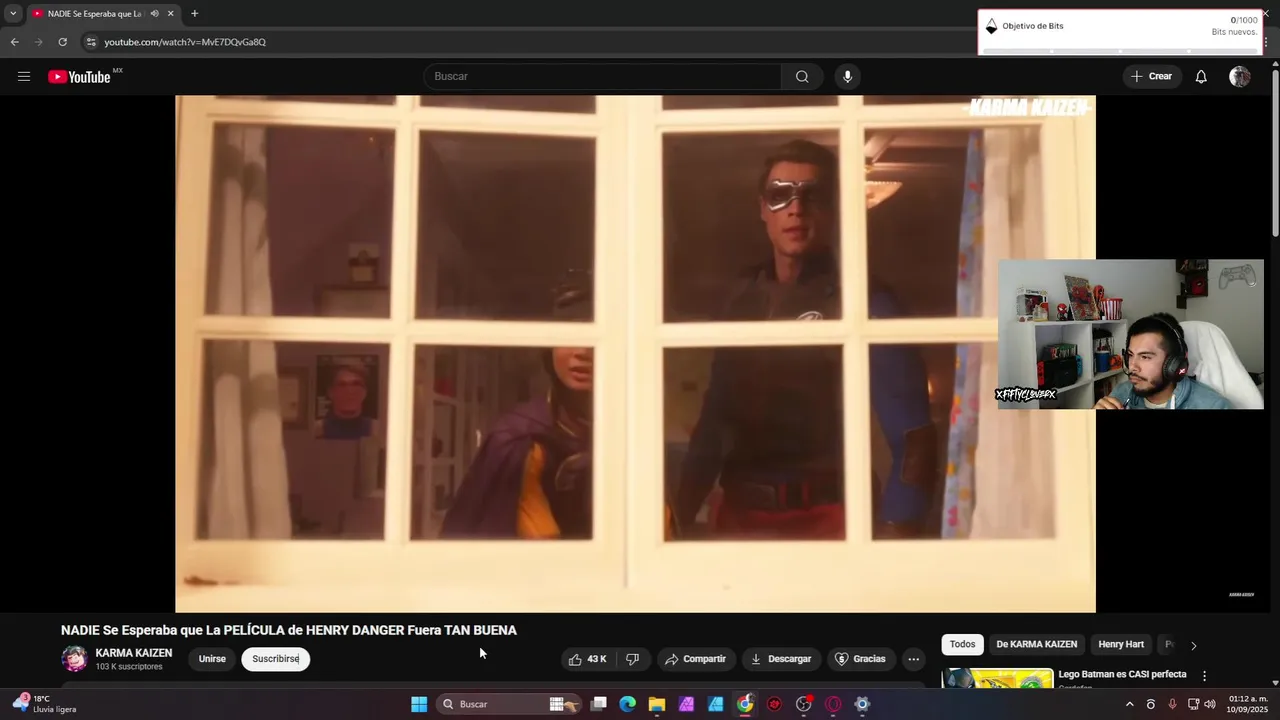Click the search magnifier button

(802, 77)
